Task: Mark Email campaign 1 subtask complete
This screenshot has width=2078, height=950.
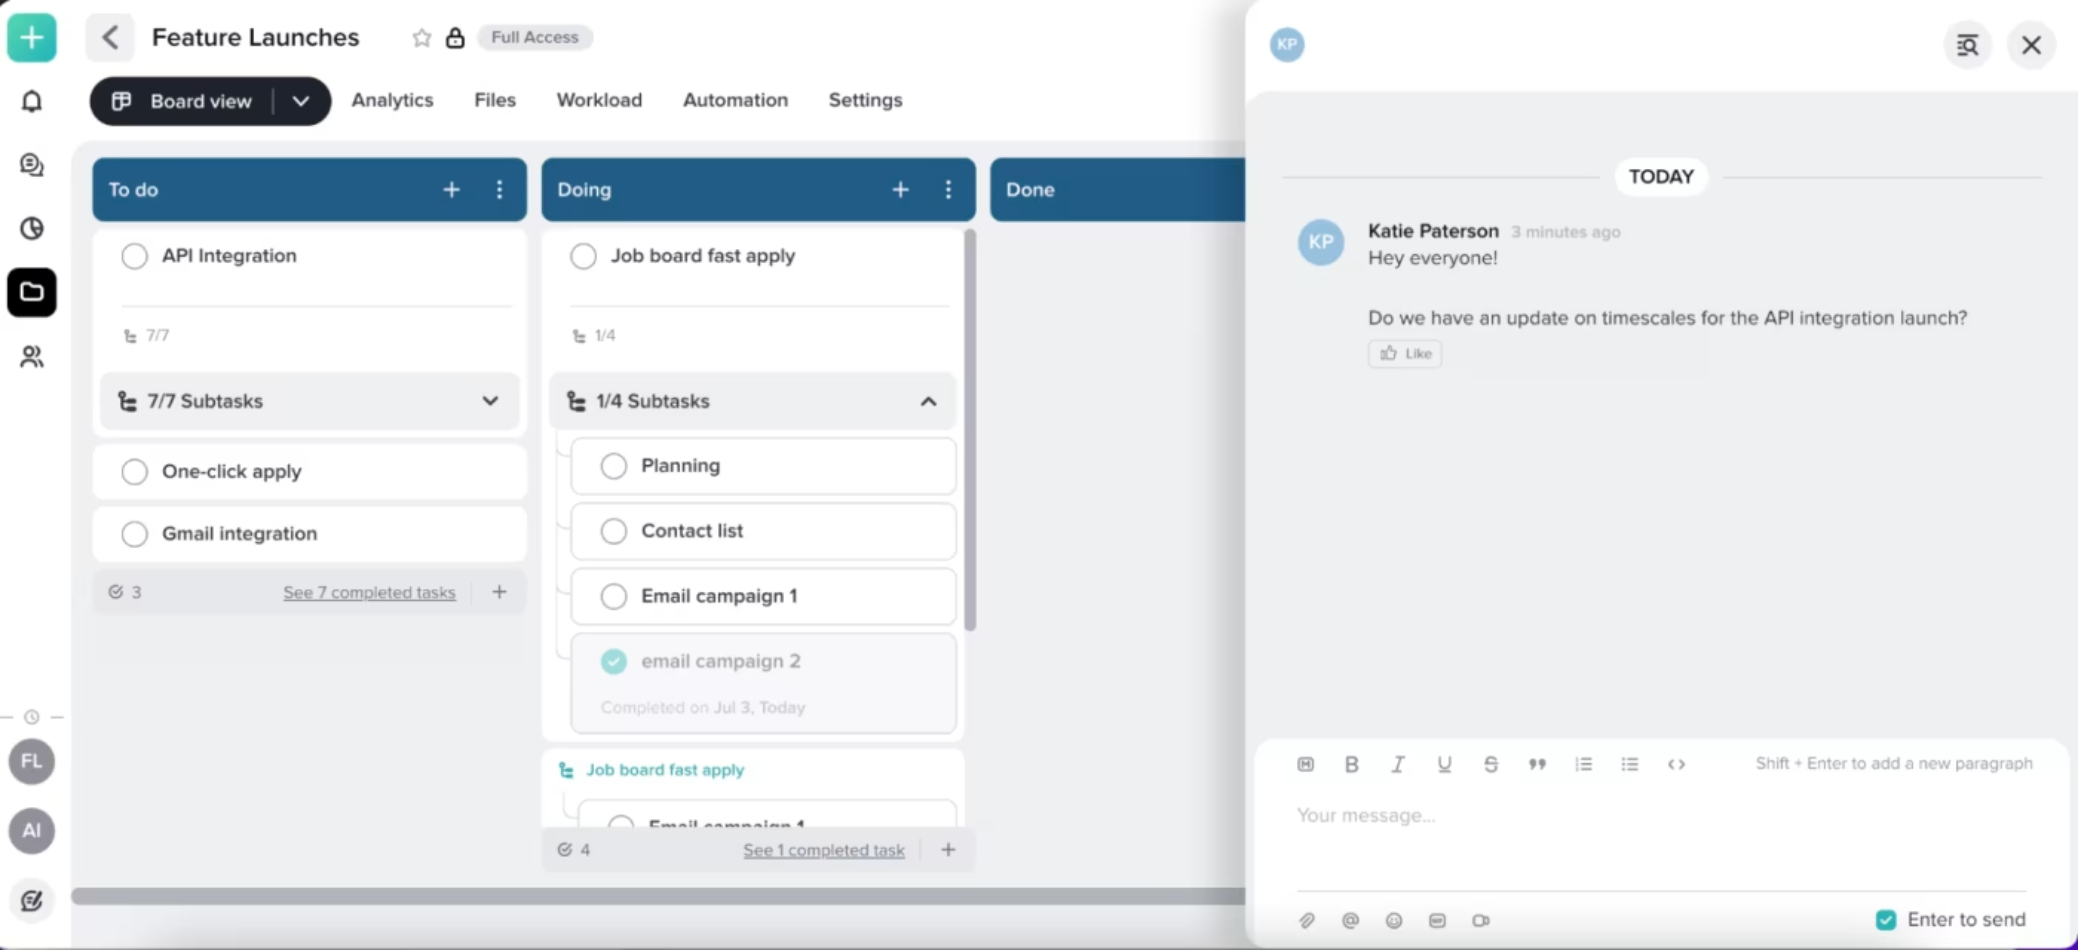Action: [614, 596]
